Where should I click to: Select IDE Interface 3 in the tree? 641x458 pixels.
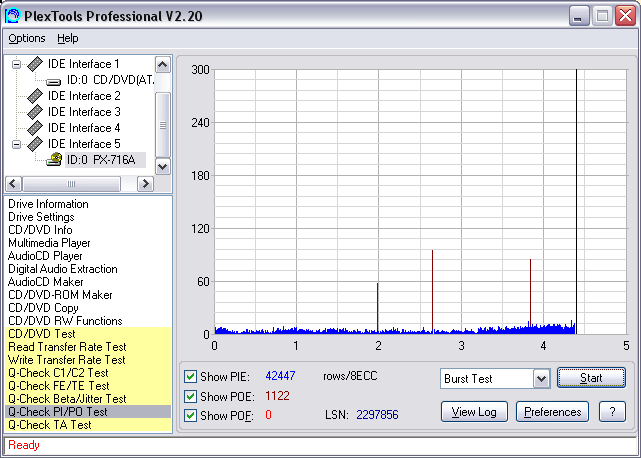[x=84, y=112]
